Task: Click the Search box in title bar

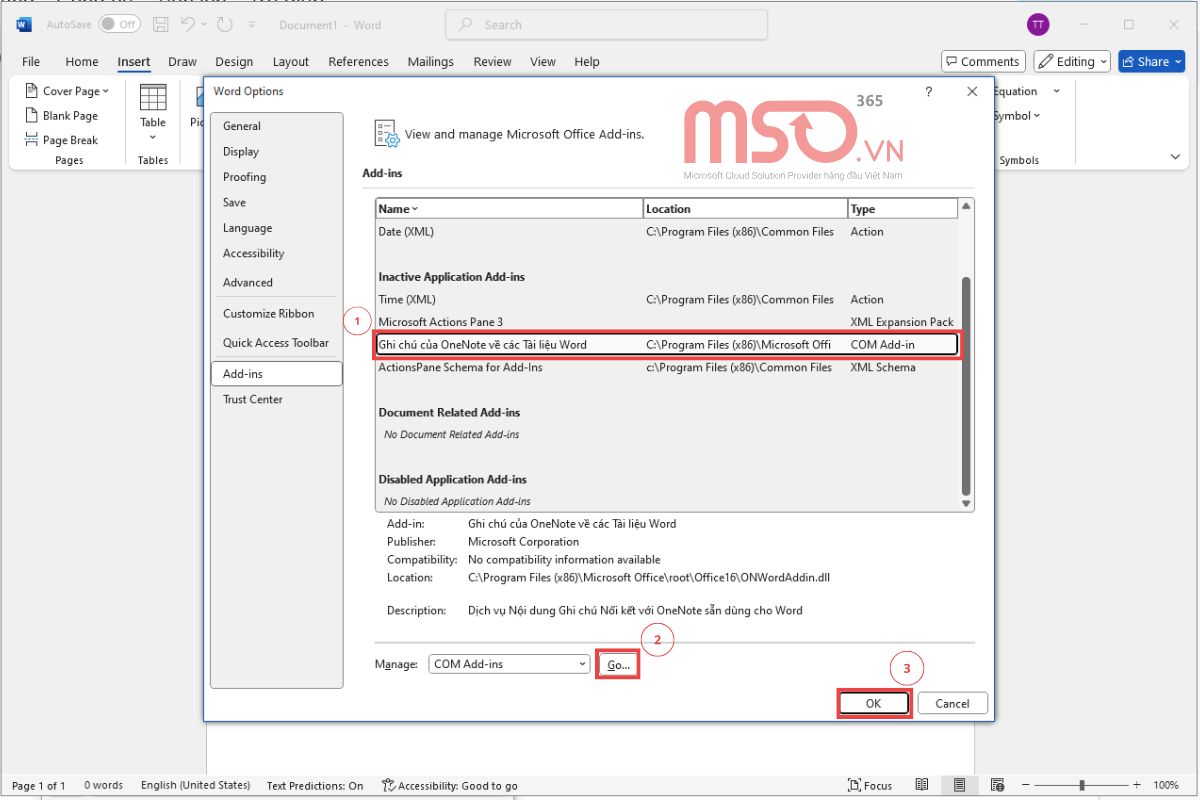Action: pyautogui.click(x=606, y=24)
